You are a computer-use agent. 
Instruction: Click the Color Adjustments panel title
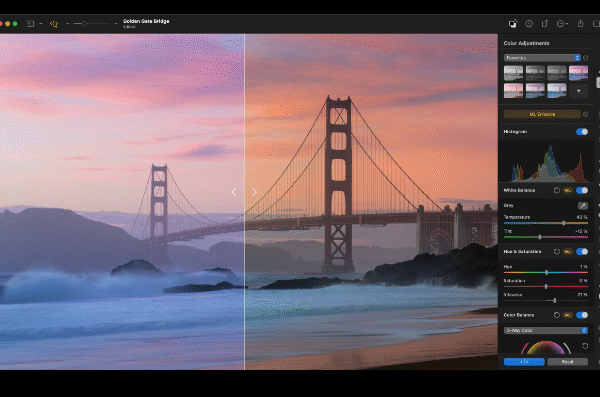point(526,43)
